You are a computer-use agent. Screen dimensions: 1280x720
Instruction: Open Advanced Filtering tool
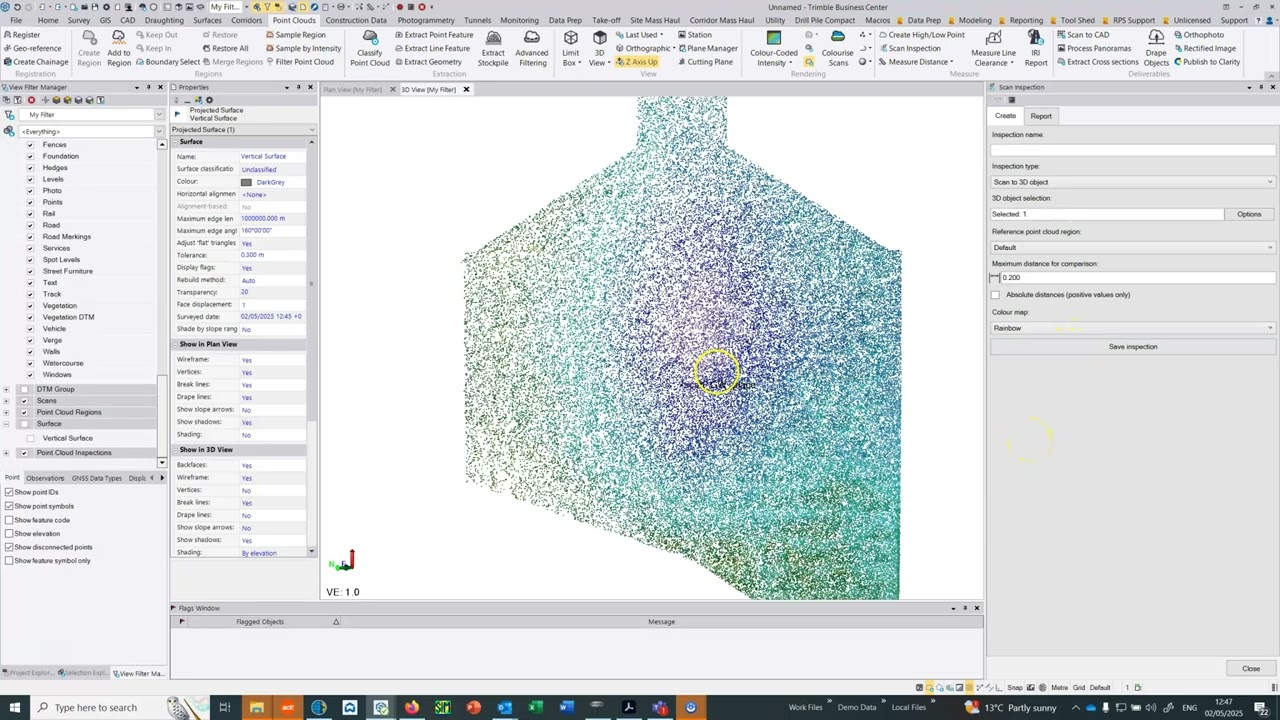(x=532, y=48)
